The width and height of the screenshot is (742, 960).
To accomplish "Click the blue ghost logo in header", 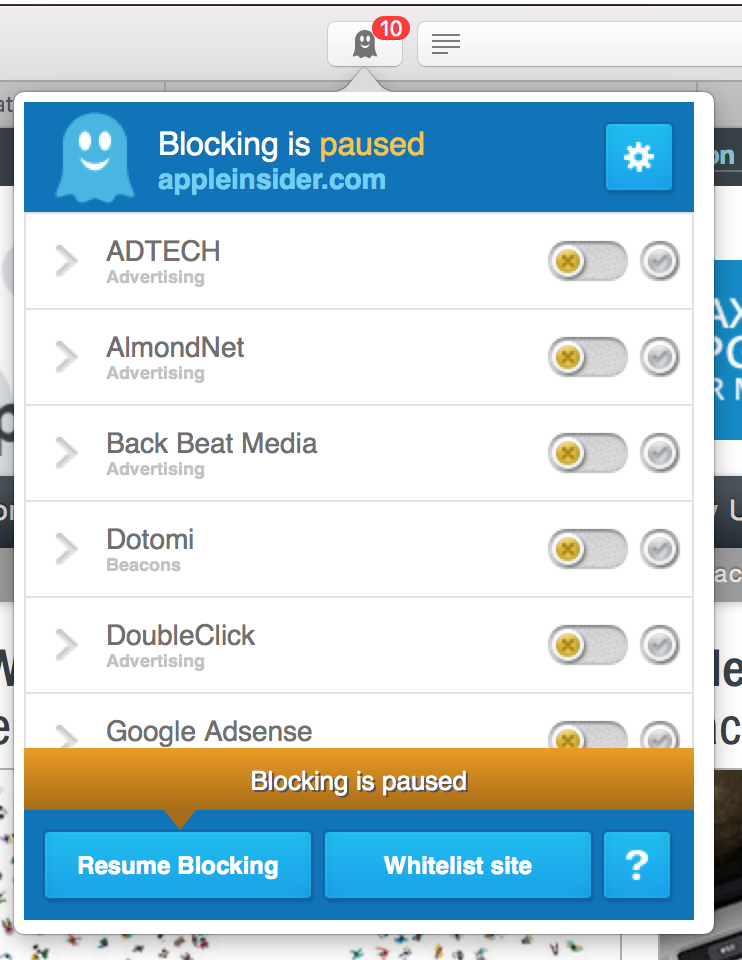I will pyautogui.click(x=94, y=158).
